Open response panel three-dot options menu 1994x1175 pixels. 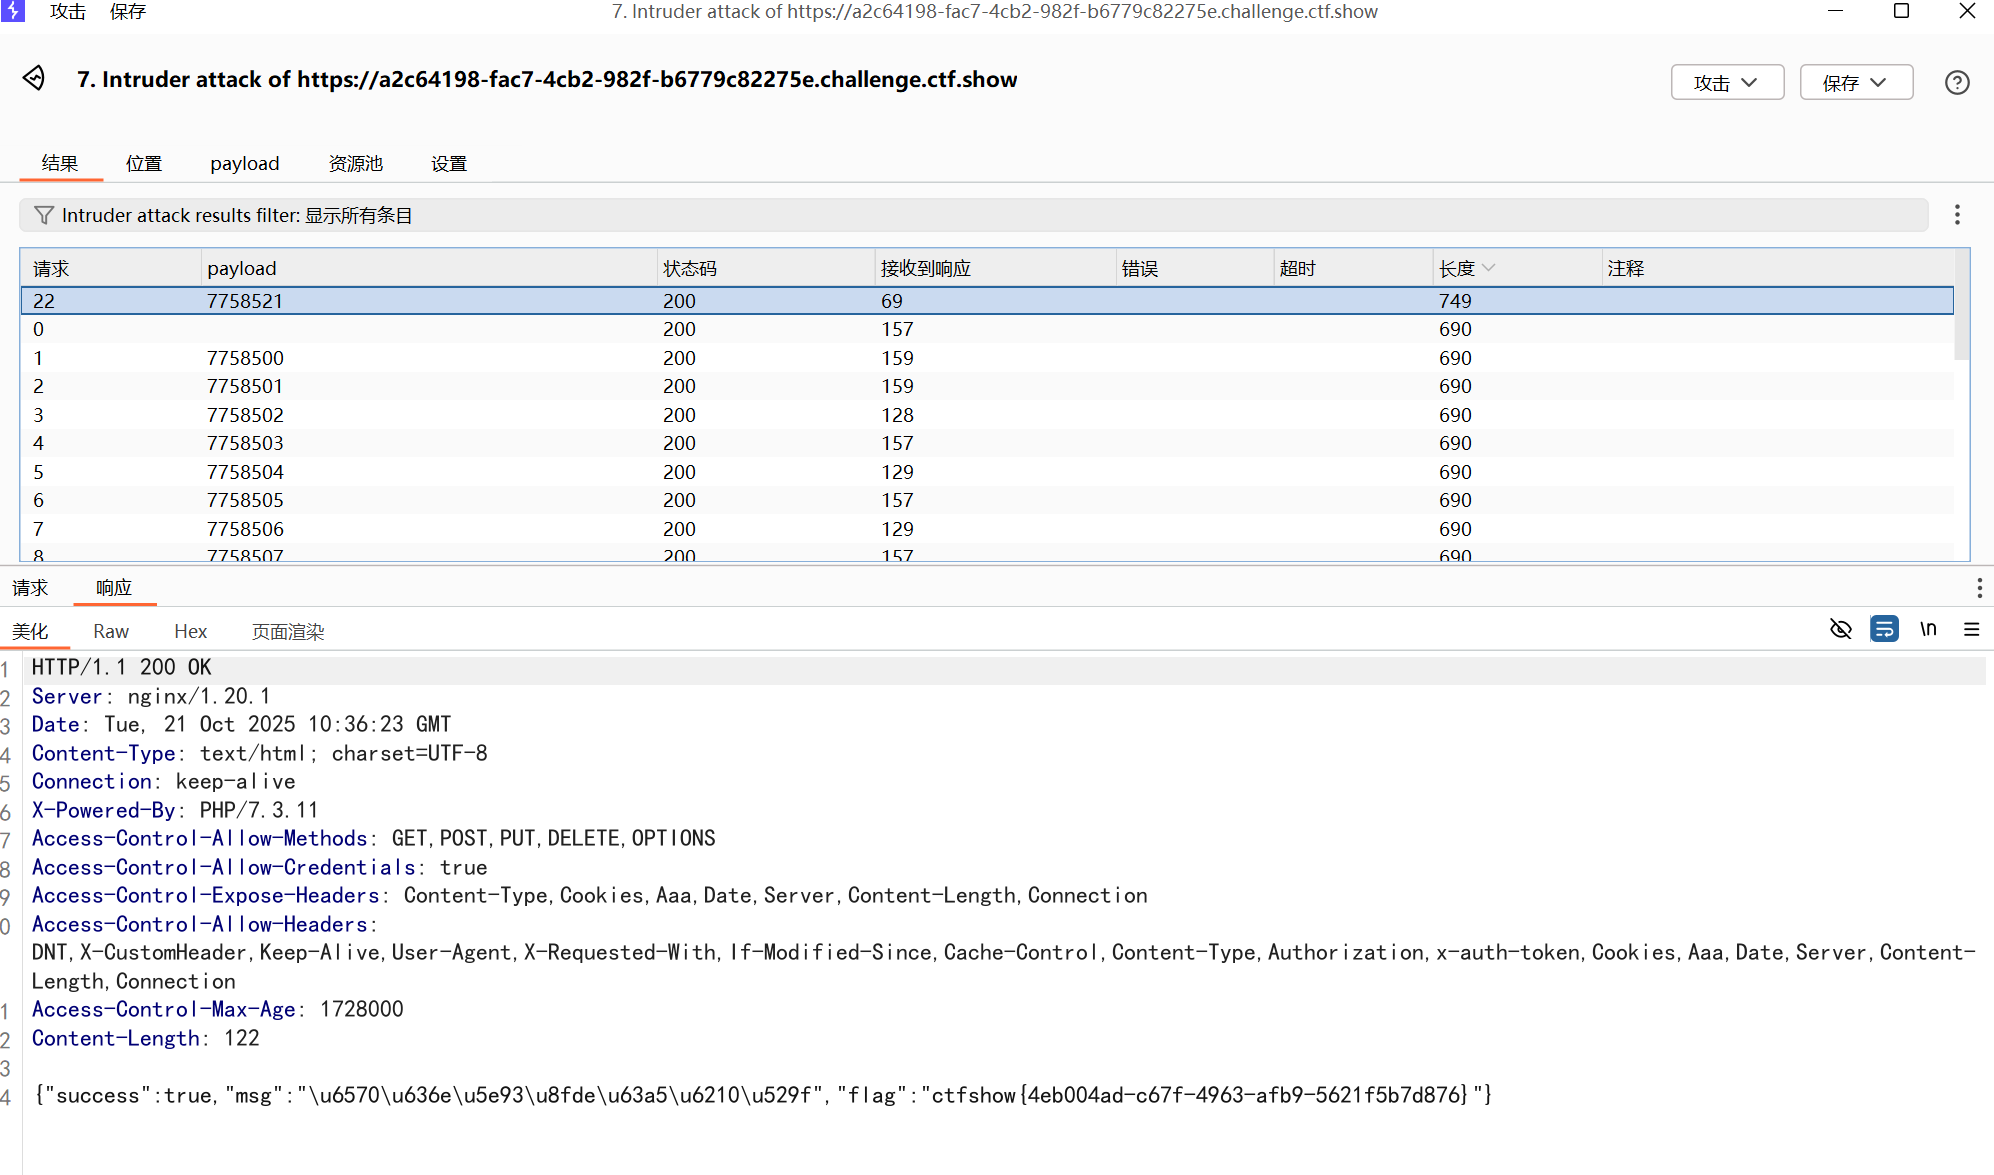1978,588
